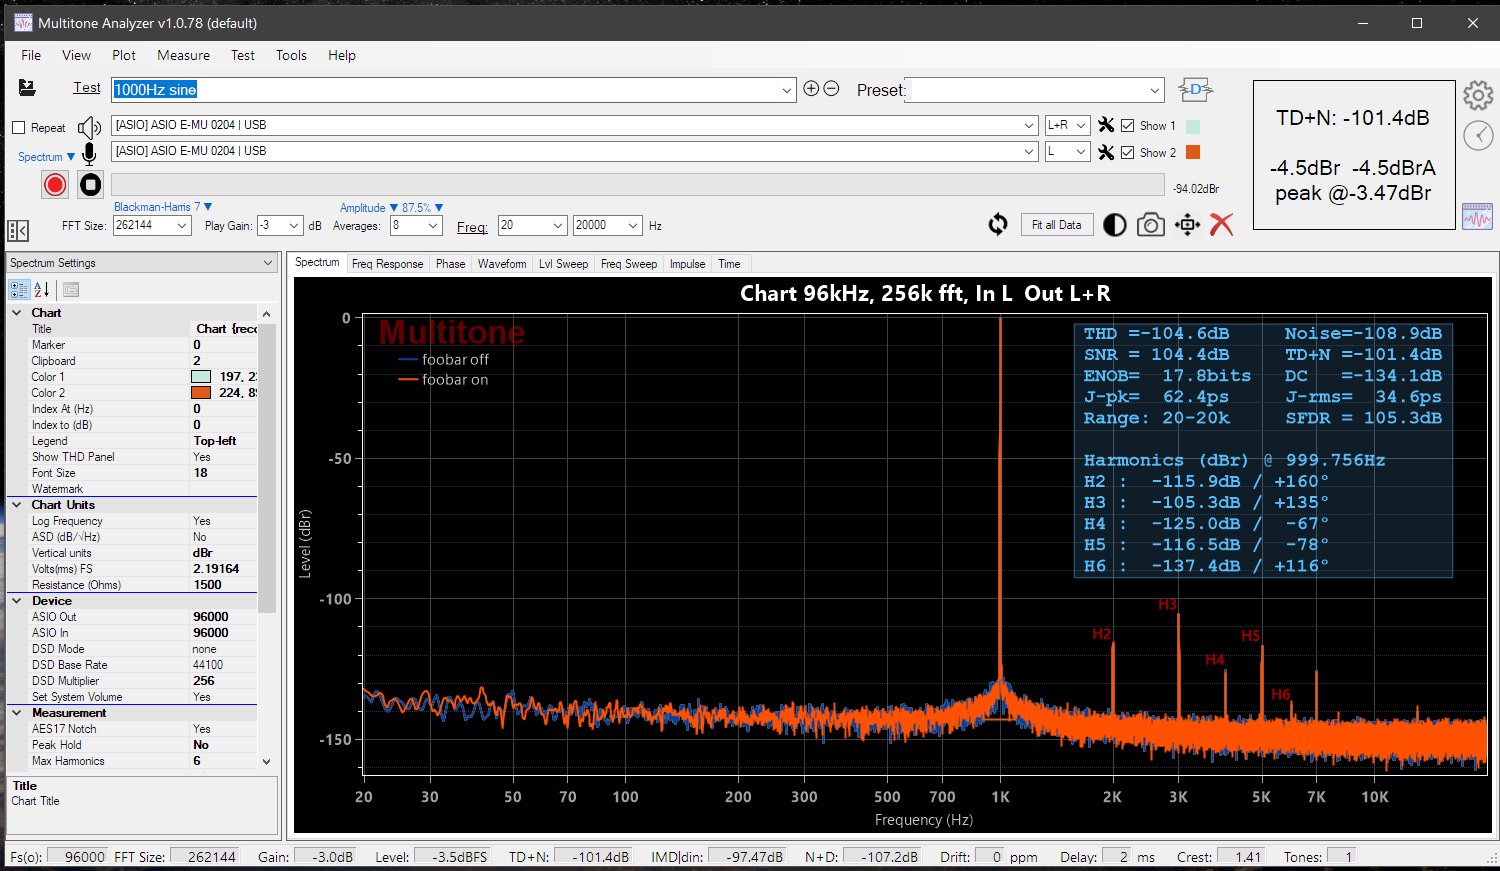The height and width of the screenshot is (871, 1500).
Task: Open the settings gear icon
Action: (1478, 96)
